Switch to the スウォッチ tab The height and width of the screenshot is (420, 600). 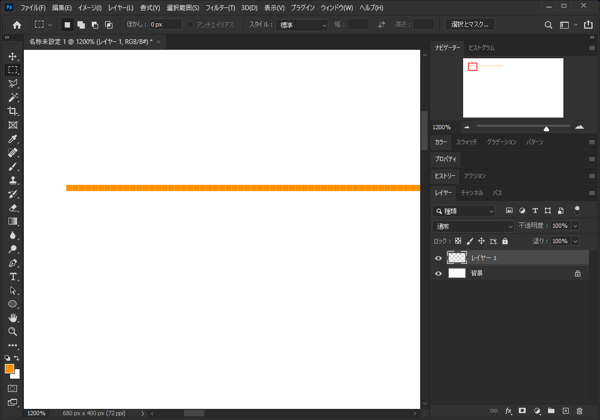(x=466, y=142)
